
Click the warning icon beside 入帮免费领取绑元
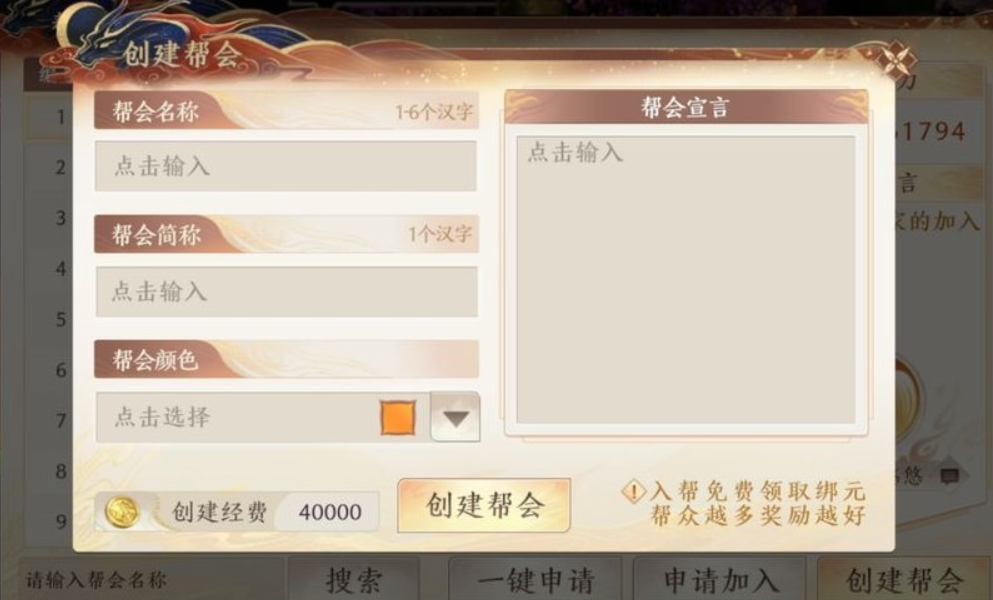633,492
